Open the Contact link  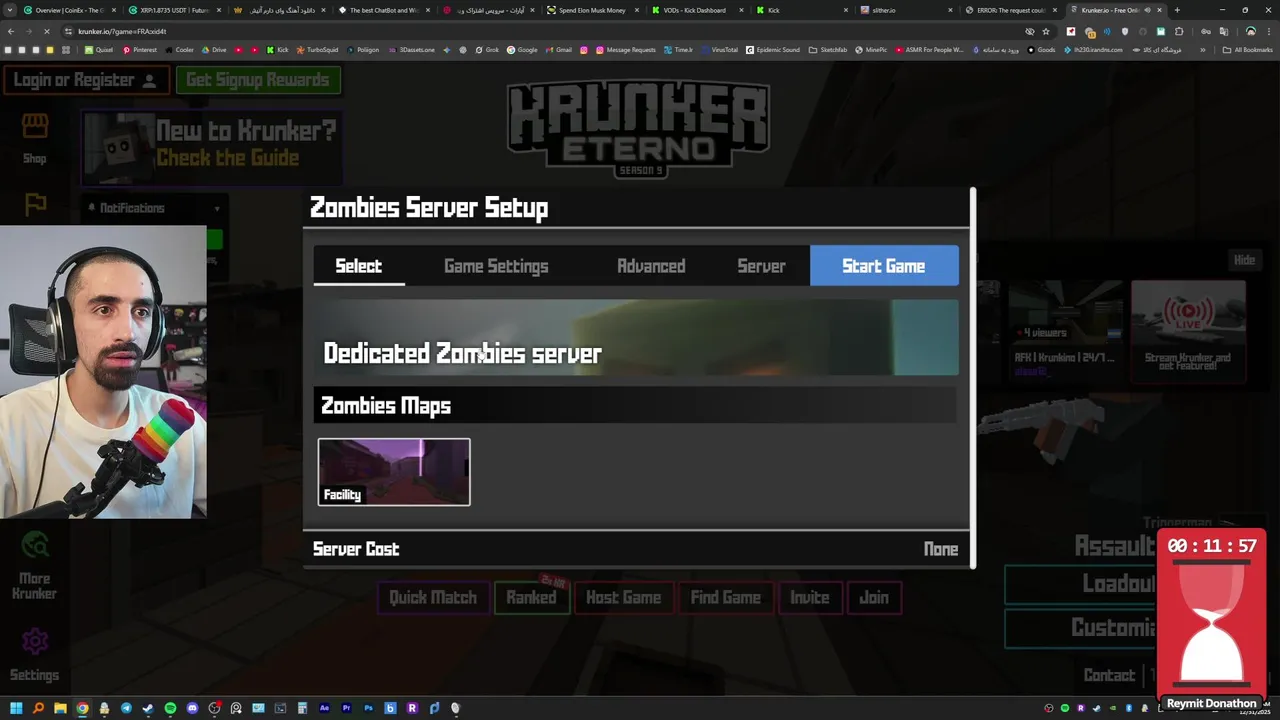(1109, 675)
